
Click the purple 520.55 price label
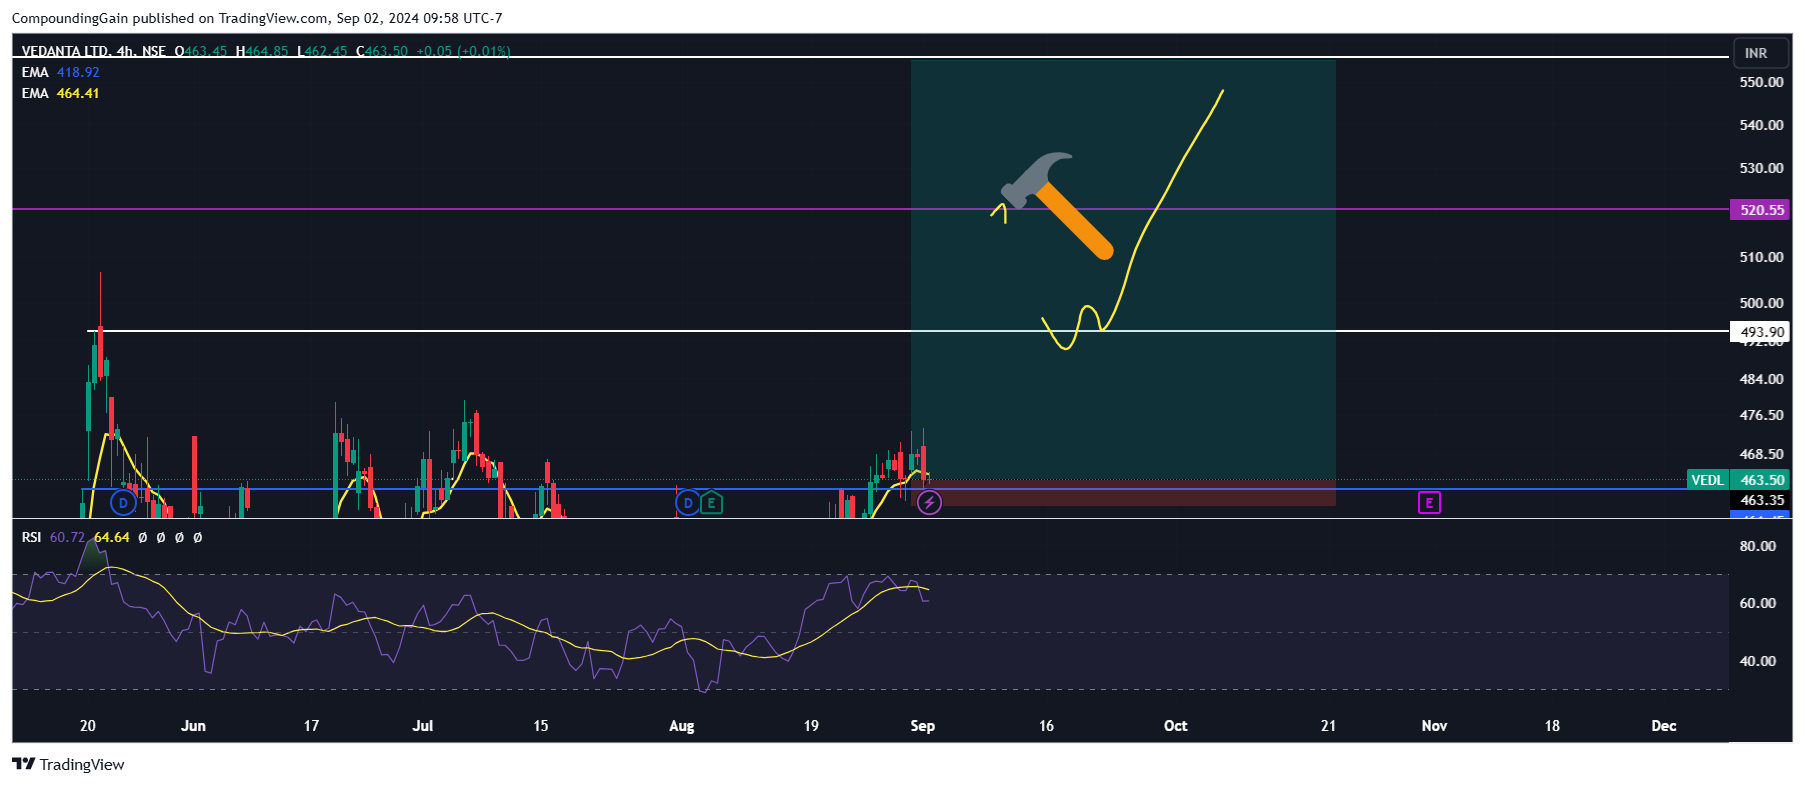[x=1761, y=210]
